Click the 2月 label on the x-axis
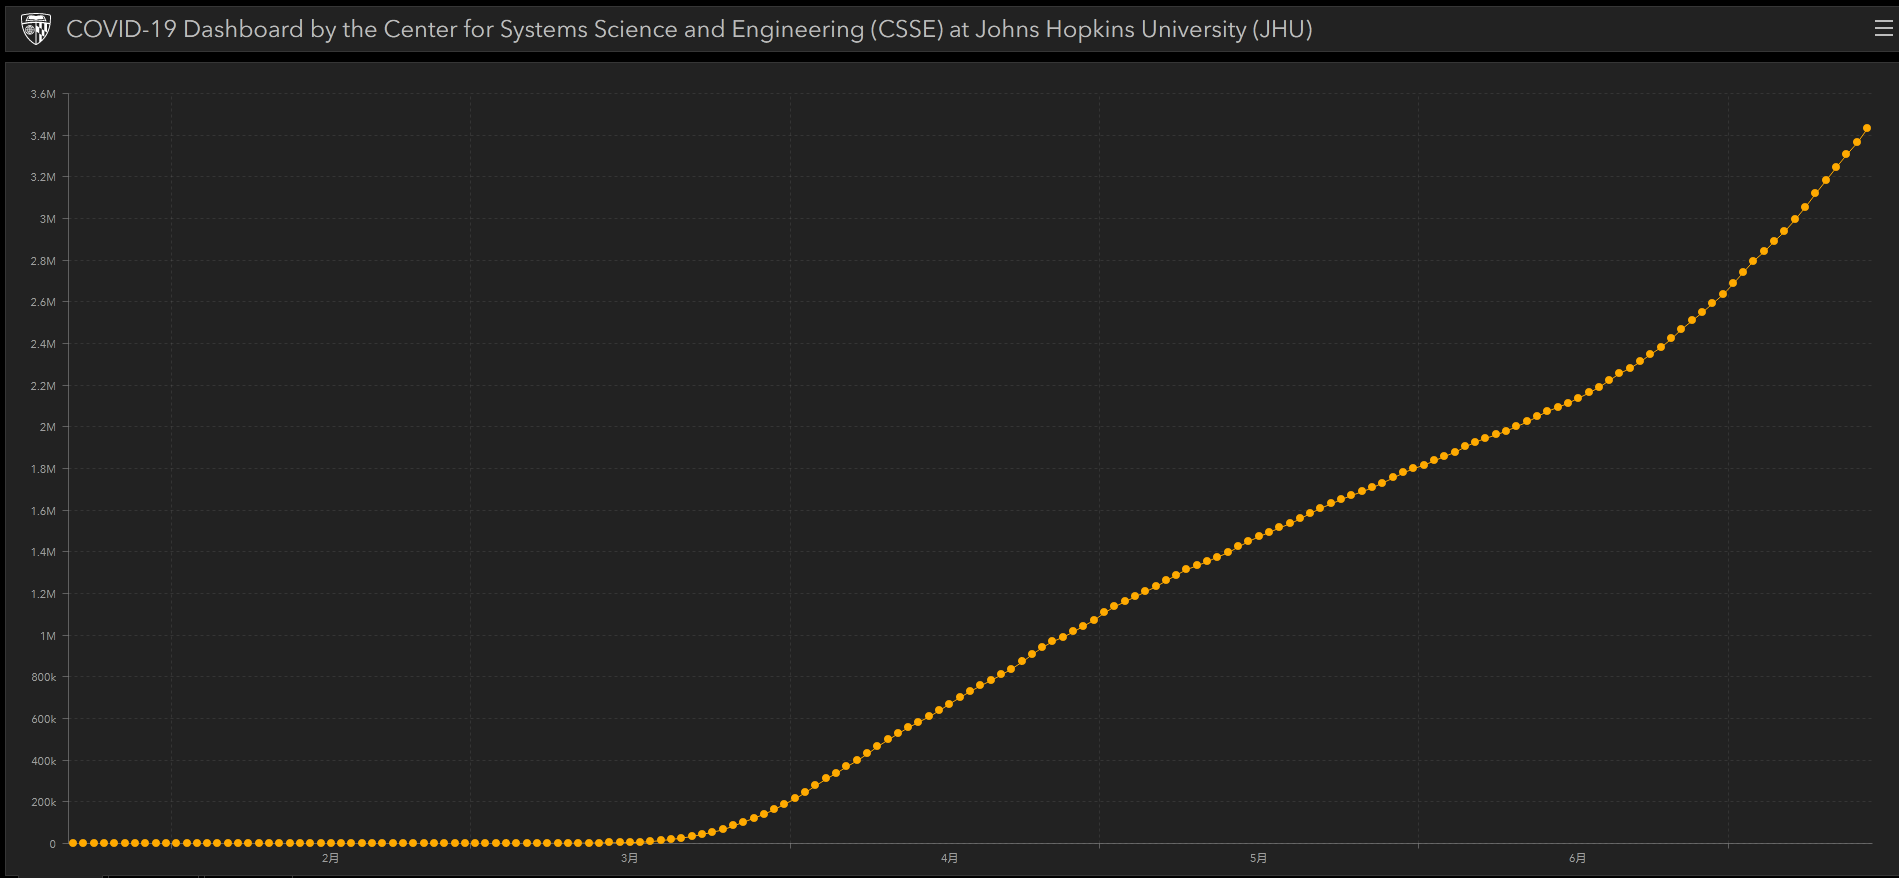 tap(330, 858)
